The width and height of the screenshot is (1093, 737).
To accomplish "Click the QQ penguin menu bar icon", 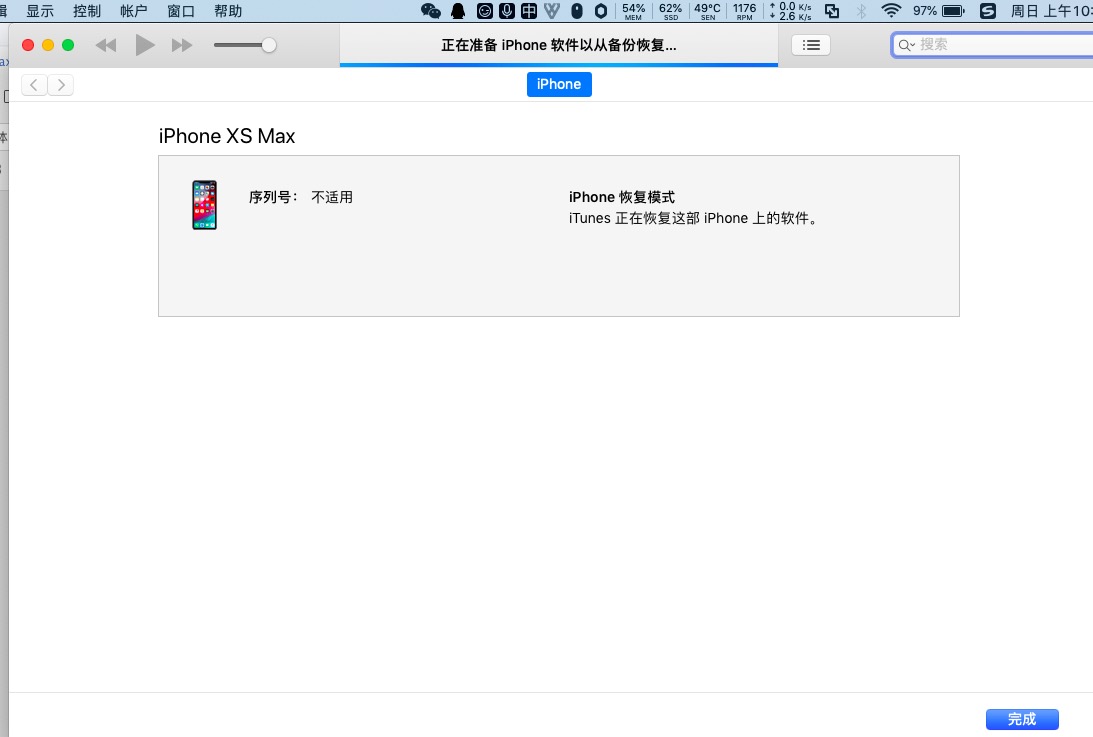I will click(458, 11).
